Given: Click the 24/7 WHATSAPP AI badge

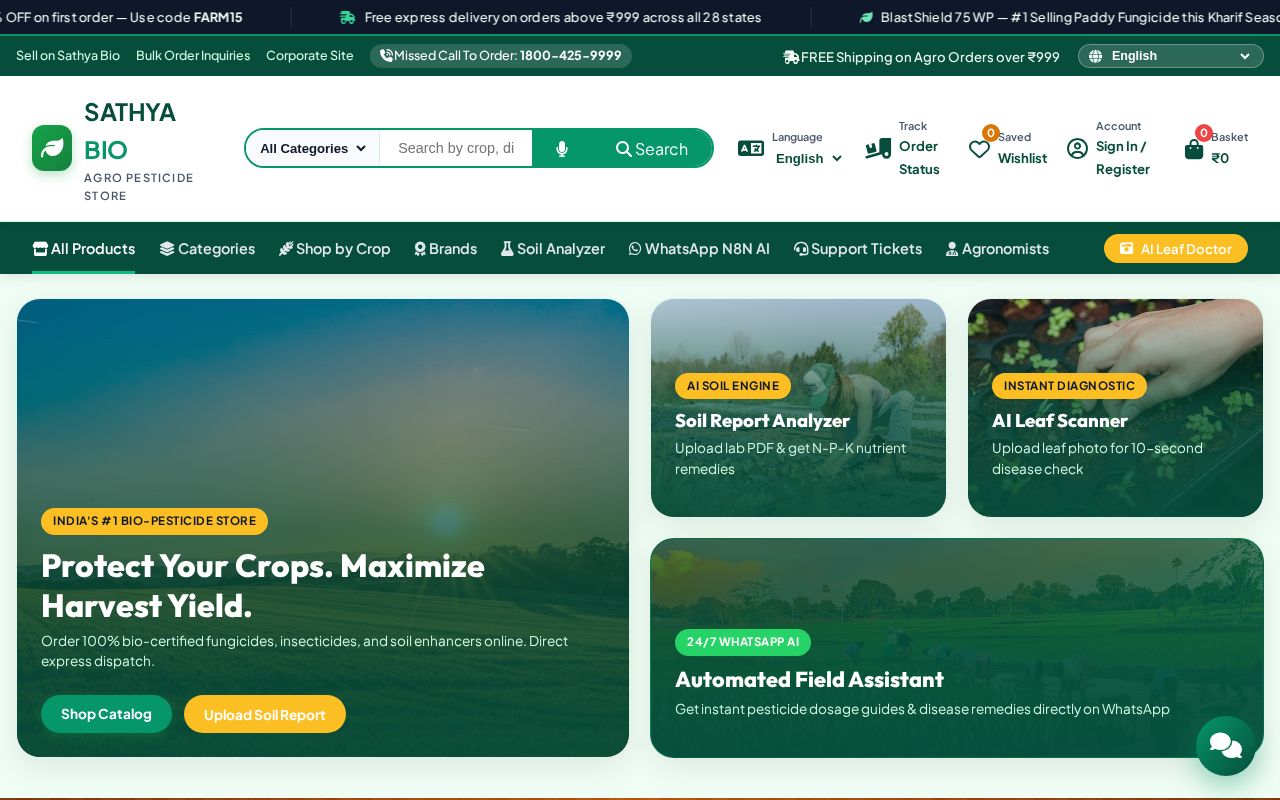Looking at the screenshot, I should [x=743, y=642].
